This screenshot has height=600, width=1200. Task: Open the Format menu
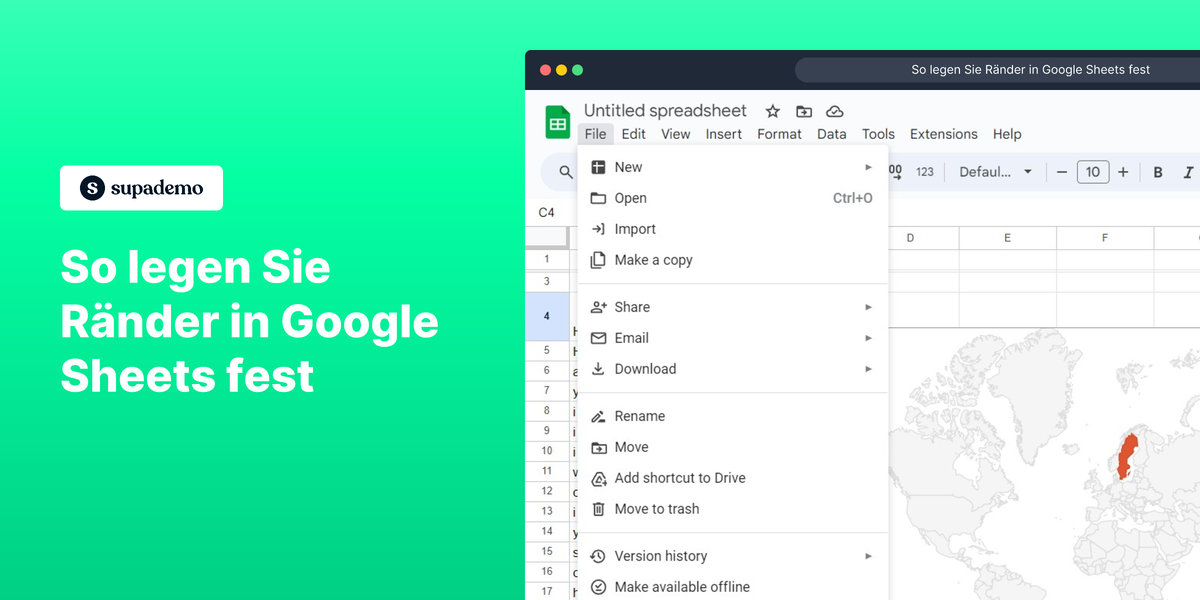click(779, 134)
